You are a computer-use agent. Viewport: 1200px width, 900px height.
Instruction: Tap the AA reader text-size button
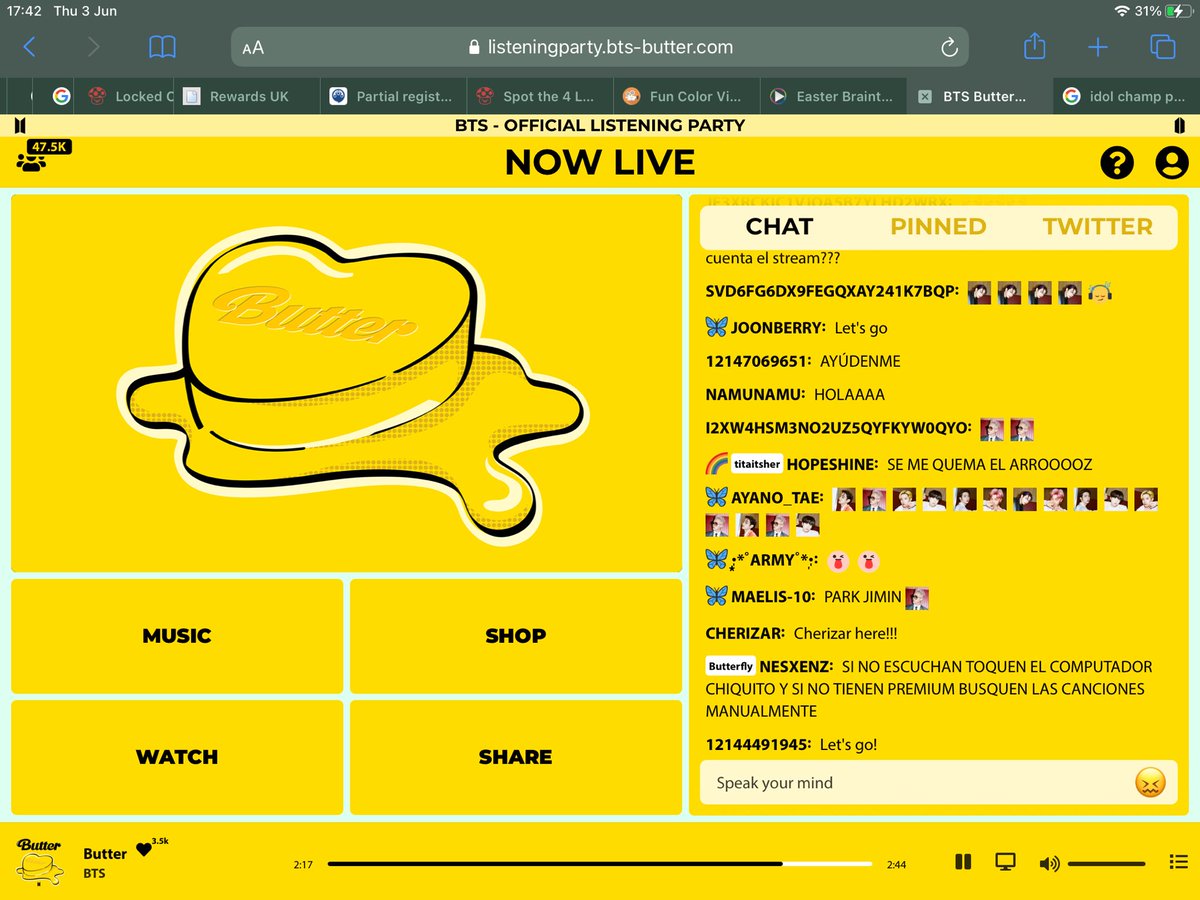[253, 47]
